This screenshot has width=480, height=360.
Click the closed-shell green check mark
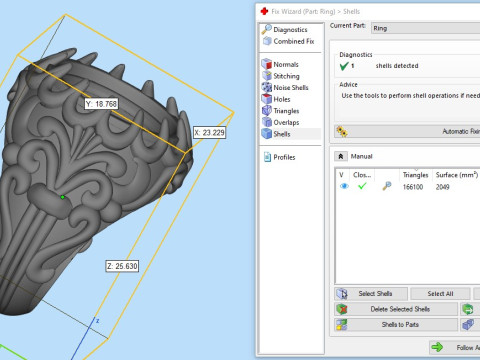(x=362, y=186)
